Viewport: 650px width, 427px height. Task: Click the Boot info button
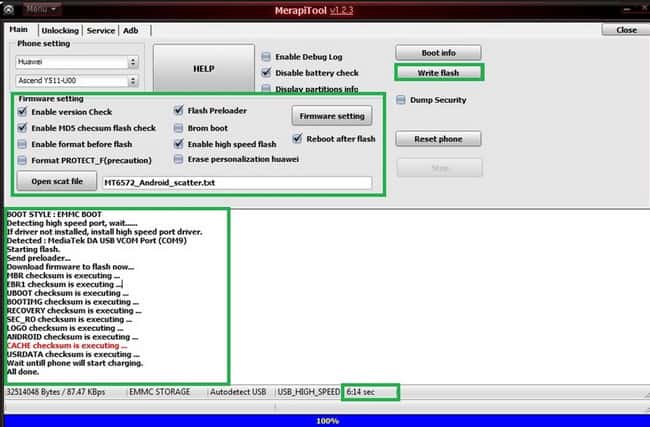(x=438, y=52)
